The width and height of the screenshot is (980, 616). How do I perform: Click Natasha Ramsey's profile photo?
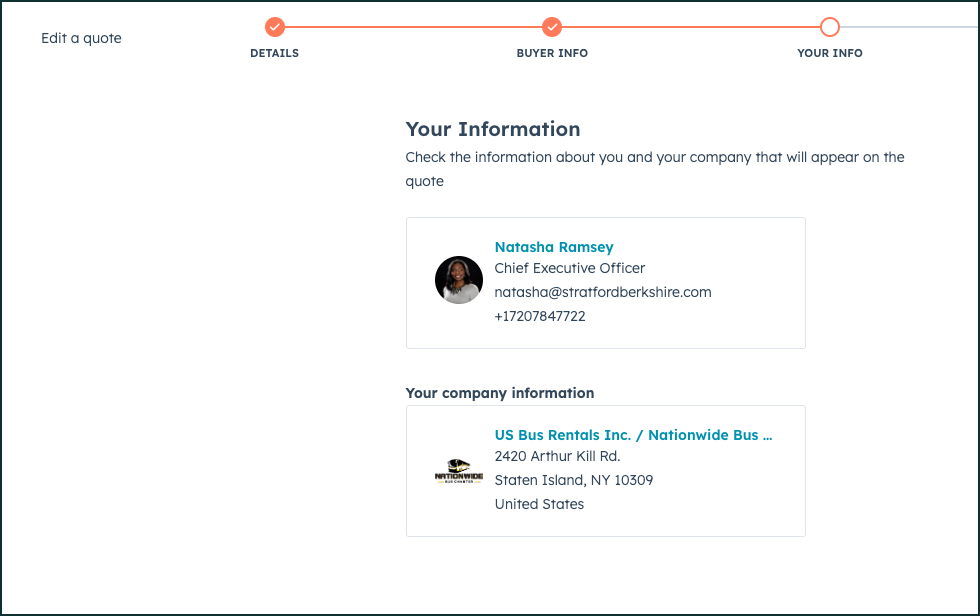[459, 280]
